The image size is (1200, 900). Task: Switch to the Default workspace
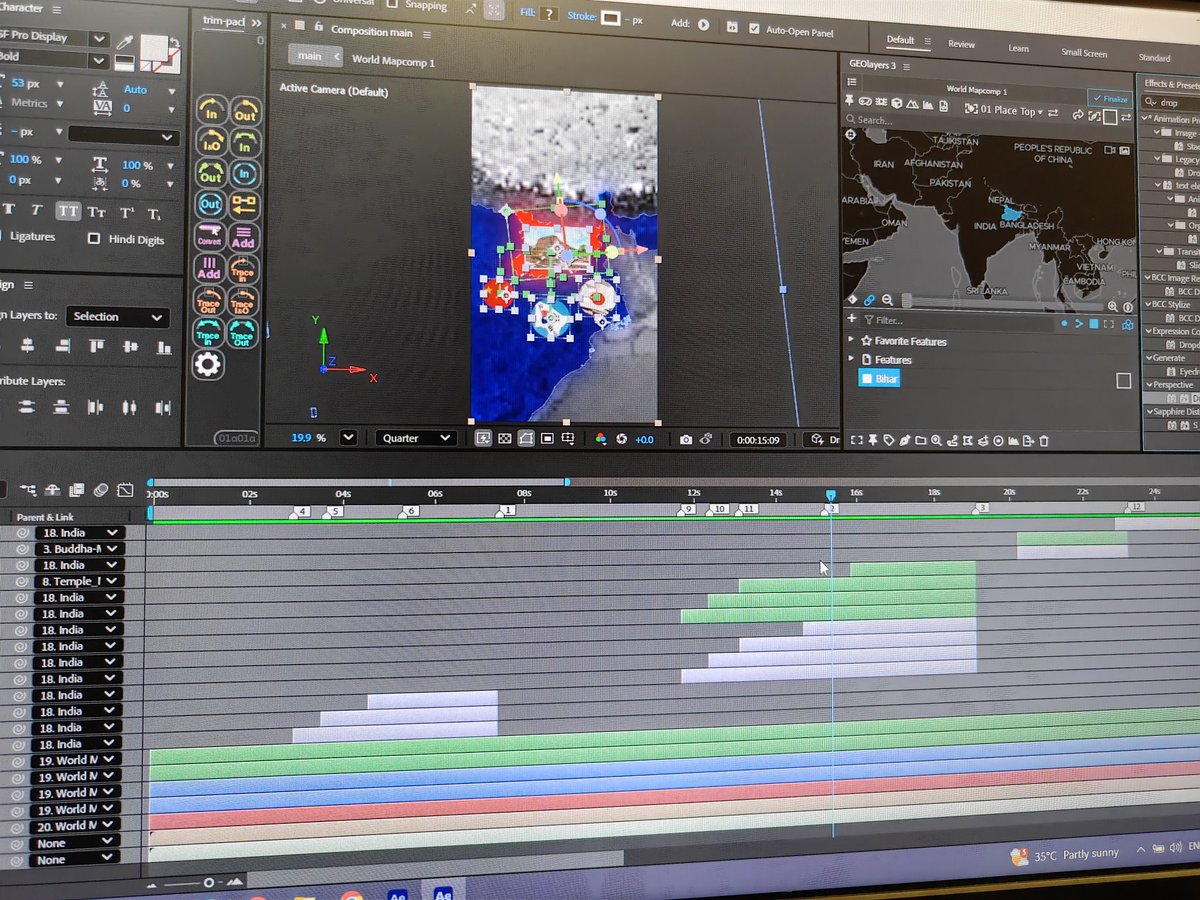pyautogui.click(x=900, y=40)
